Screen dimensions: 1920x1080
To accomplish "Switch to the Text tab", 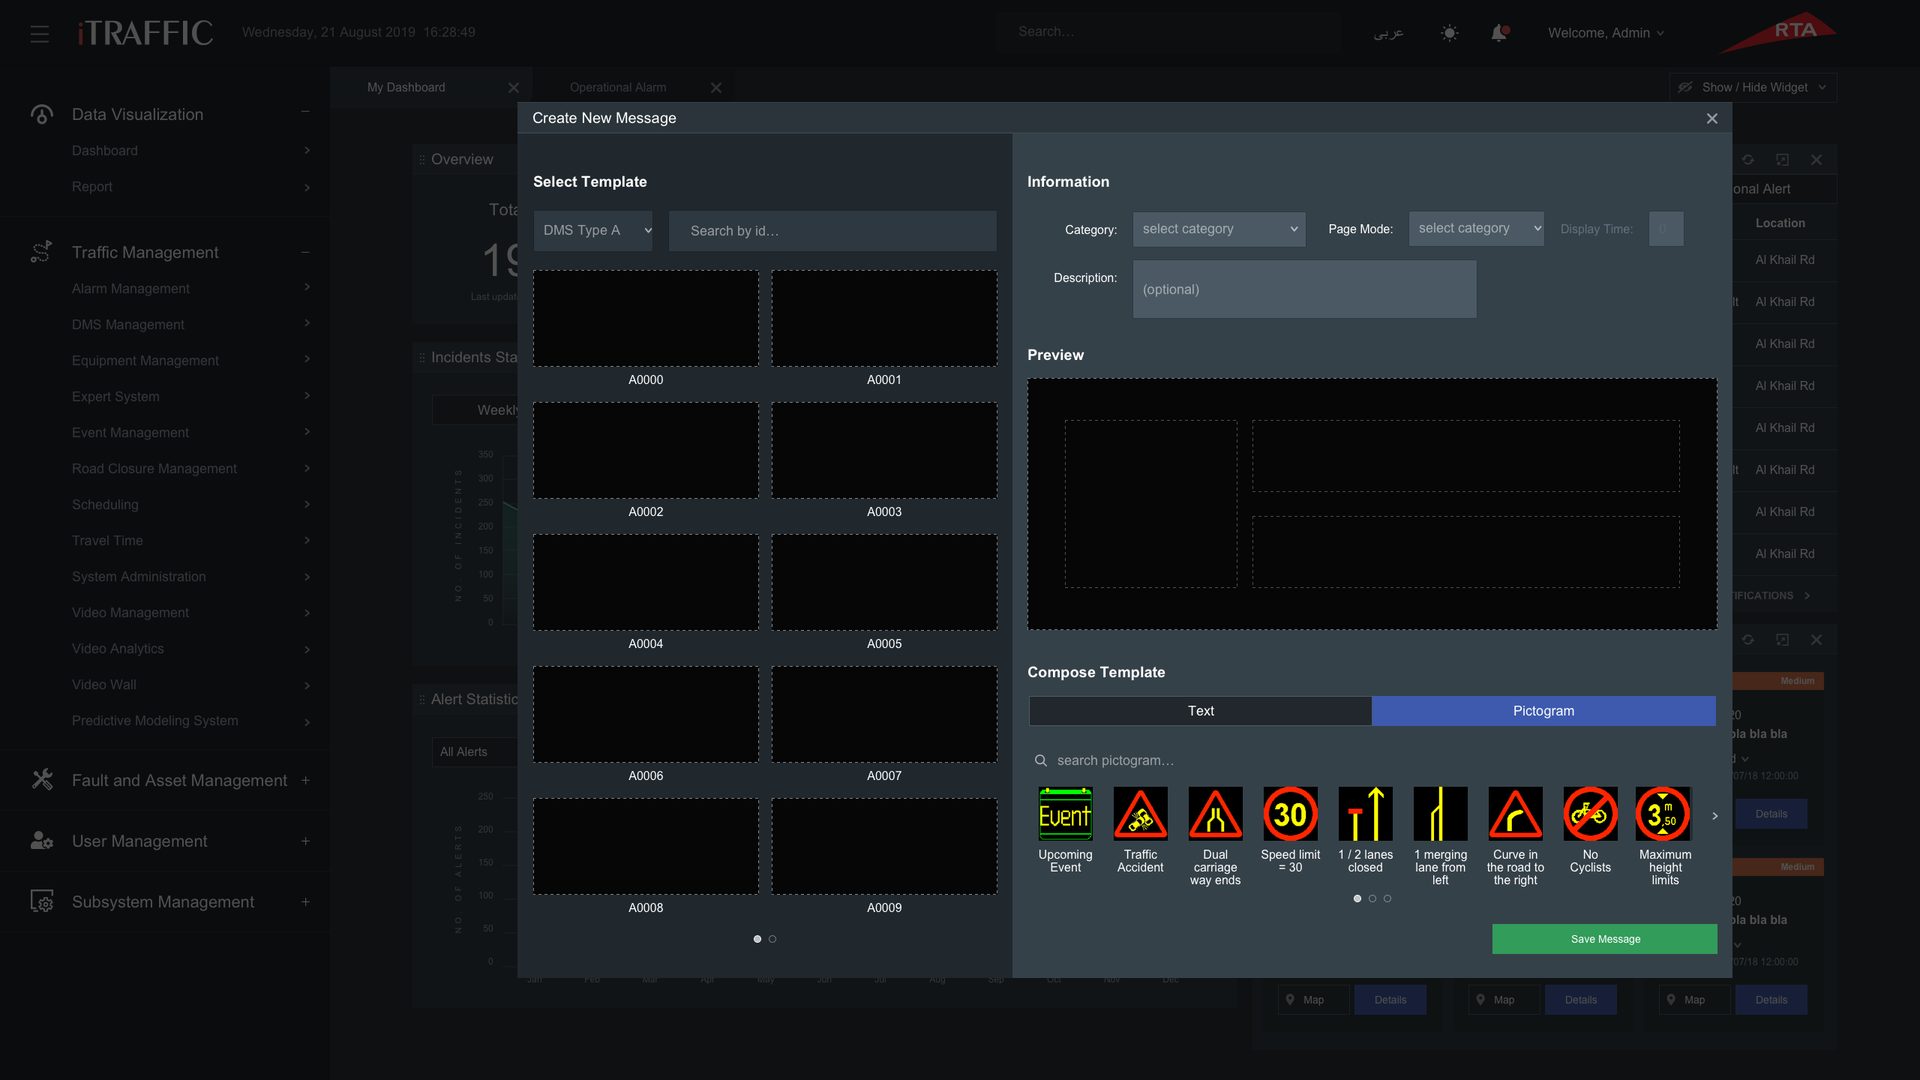I will 1200,711.
